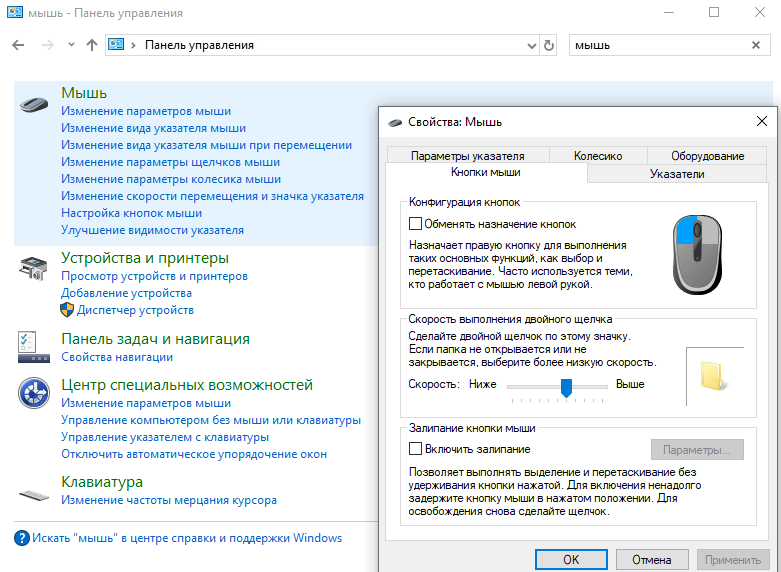Click the Taskbar and Navigation icon
781x572 pixels.
[33, 347]
